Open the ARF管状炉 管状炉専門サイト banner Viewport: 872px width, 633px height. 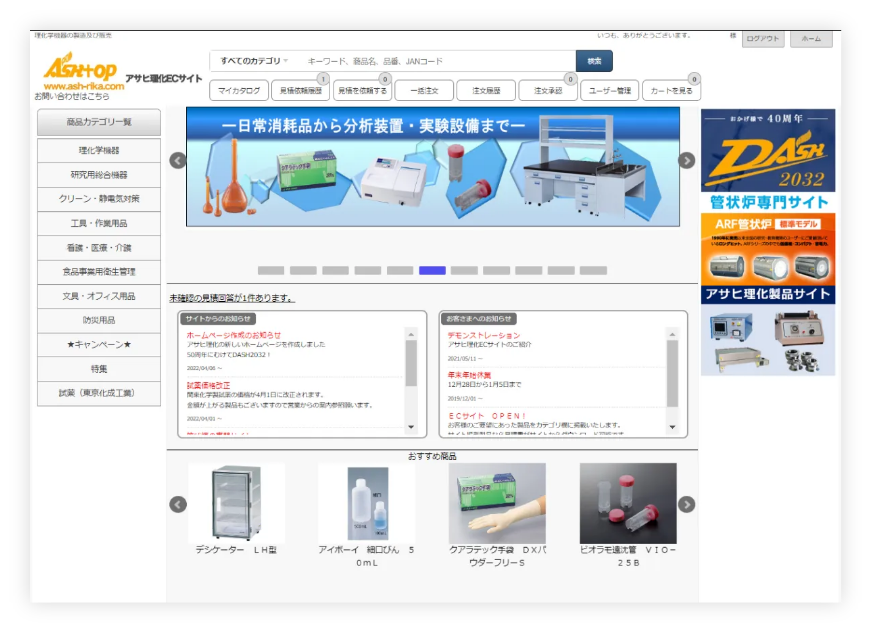pyautogui.click(x=768, y=239)
